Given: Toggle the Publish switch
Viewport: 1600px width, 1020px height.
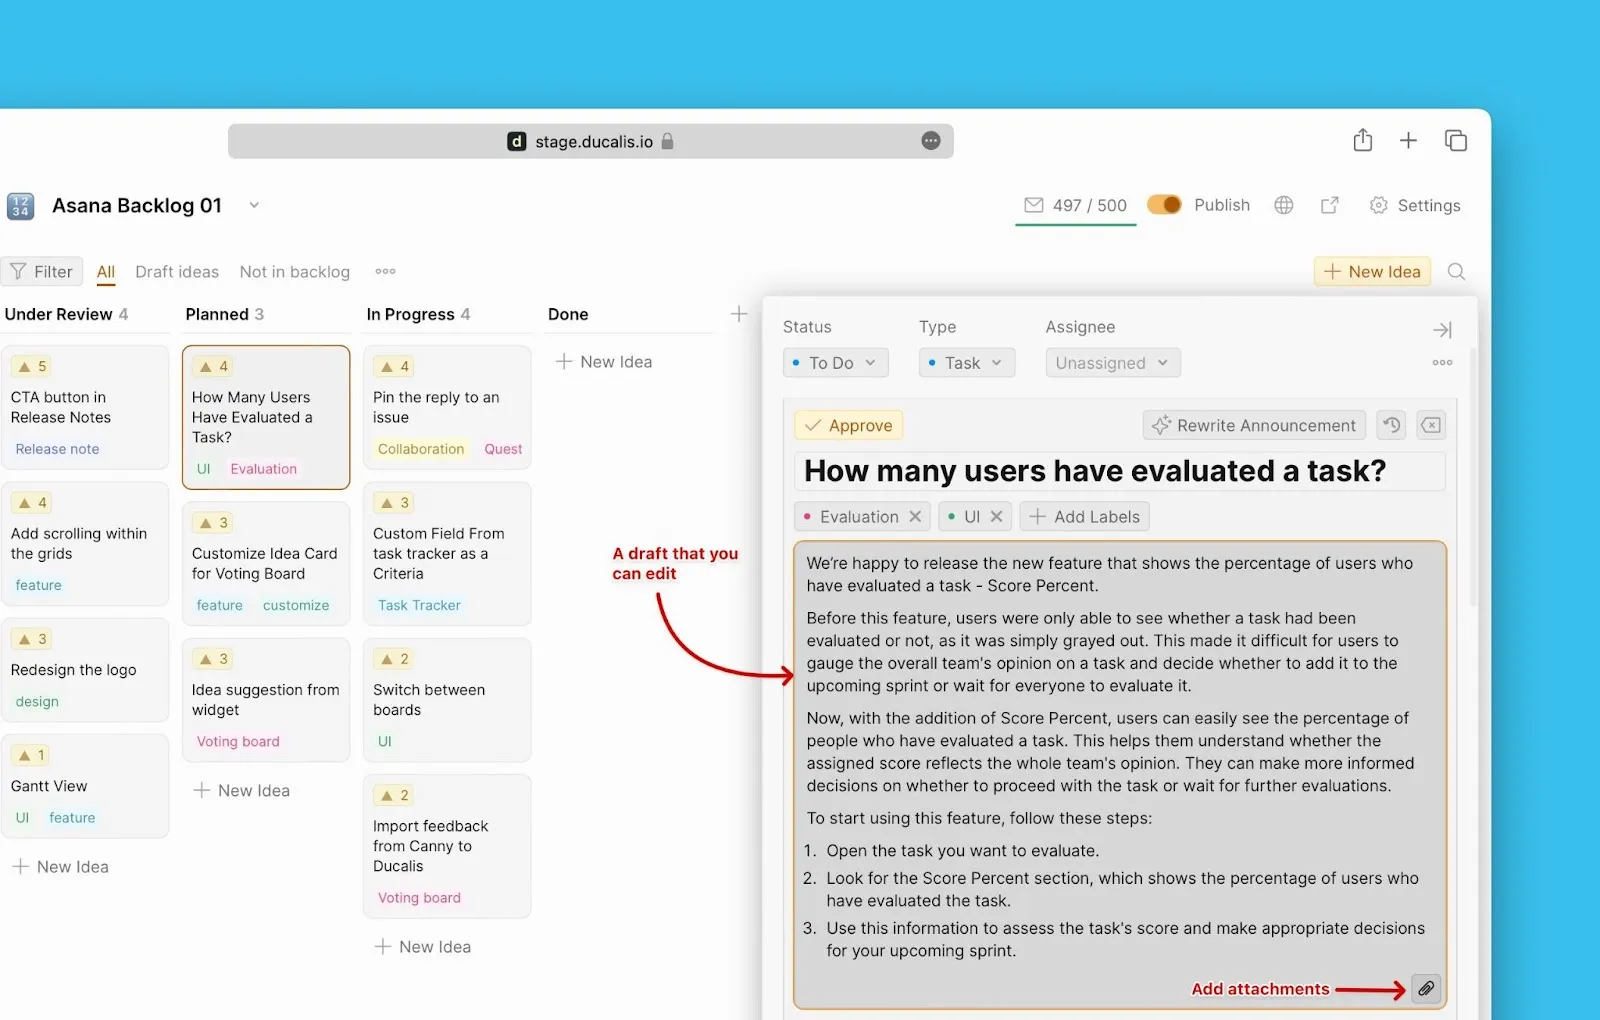Looking at the screenshot, I should (x=1164, y=205).
